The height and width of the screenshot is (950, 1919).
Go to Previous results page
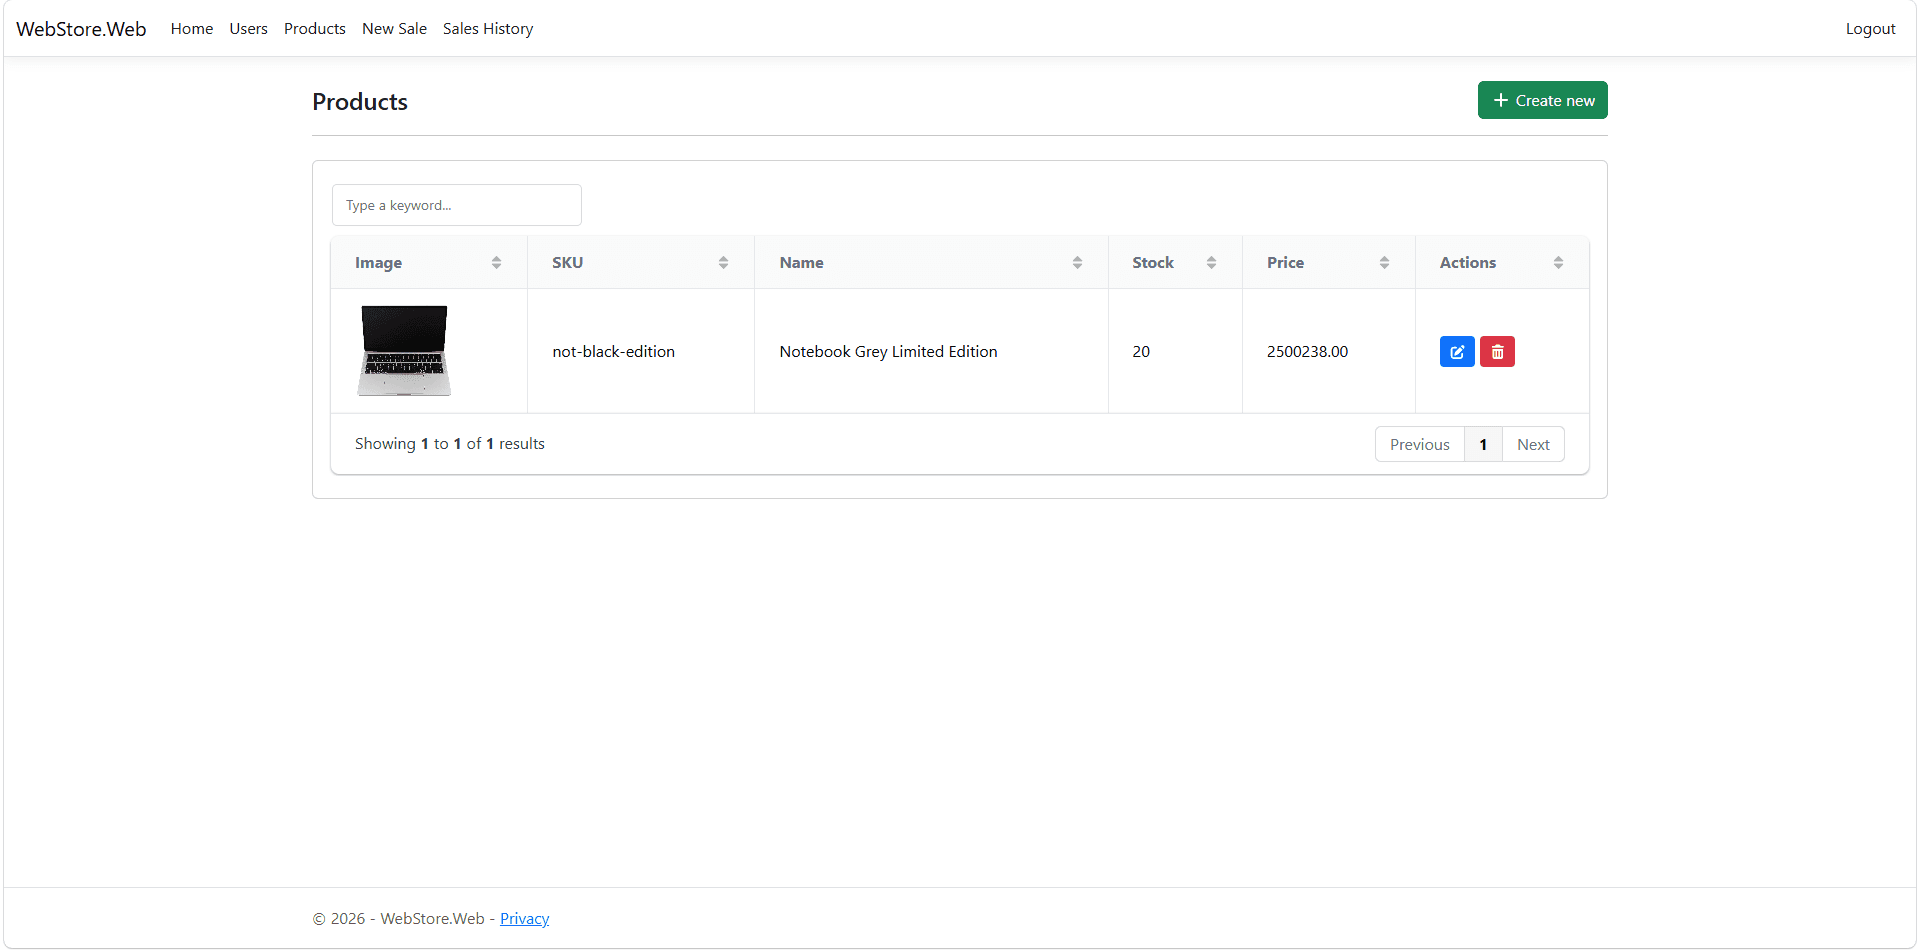1420,445
